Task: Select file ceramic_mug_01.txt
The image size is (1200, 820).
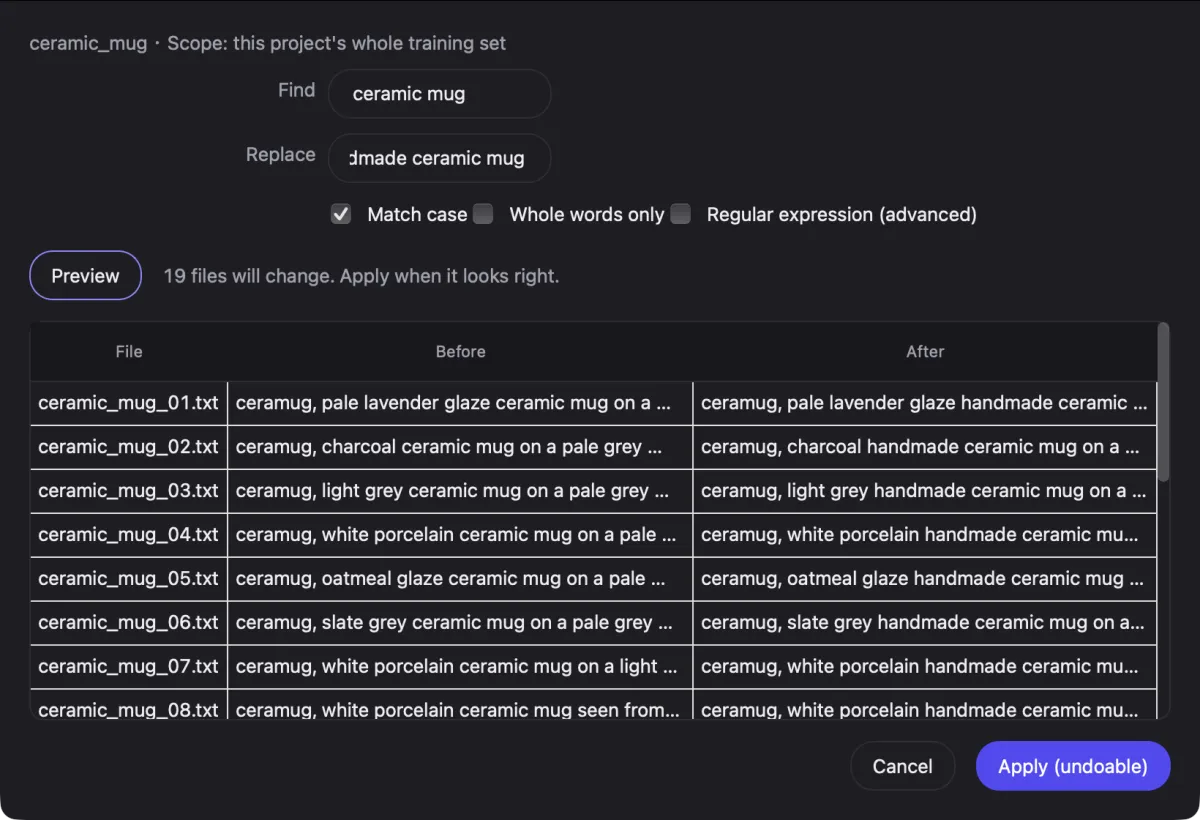Action: pos(128,403)
